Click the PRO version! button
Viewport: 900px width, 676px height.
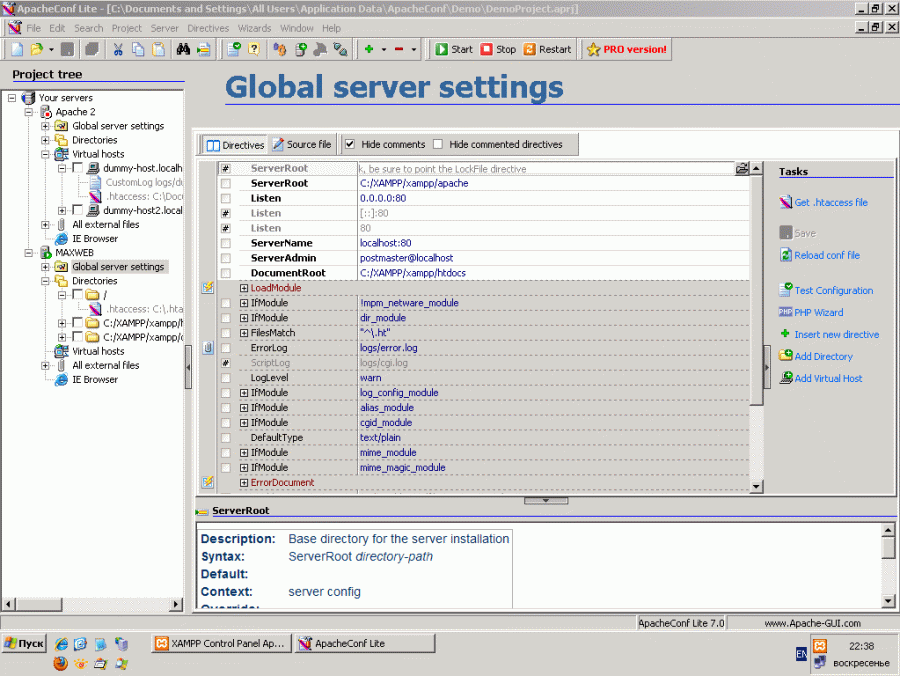click(x=627, y=49)
